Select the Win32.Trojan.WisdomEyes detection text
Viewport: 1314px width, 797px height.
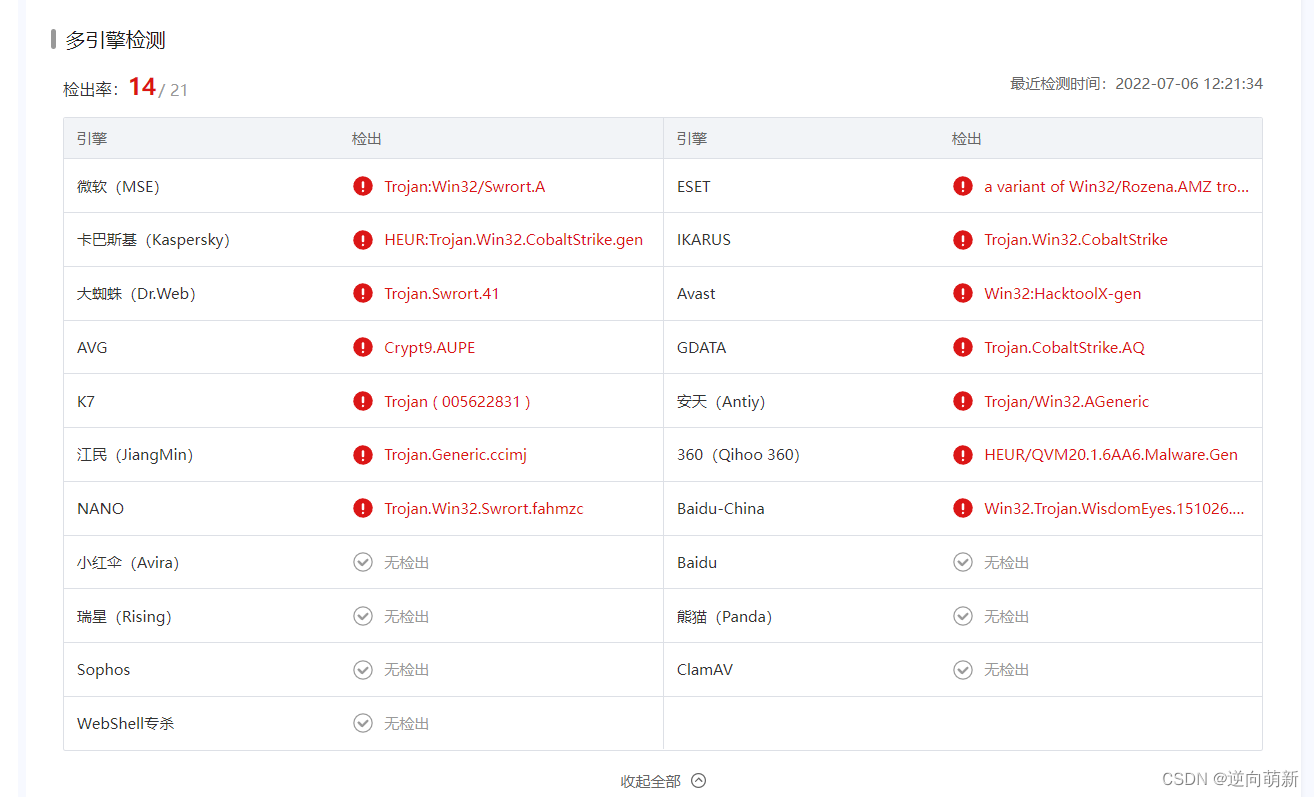tap(1115, 509)
